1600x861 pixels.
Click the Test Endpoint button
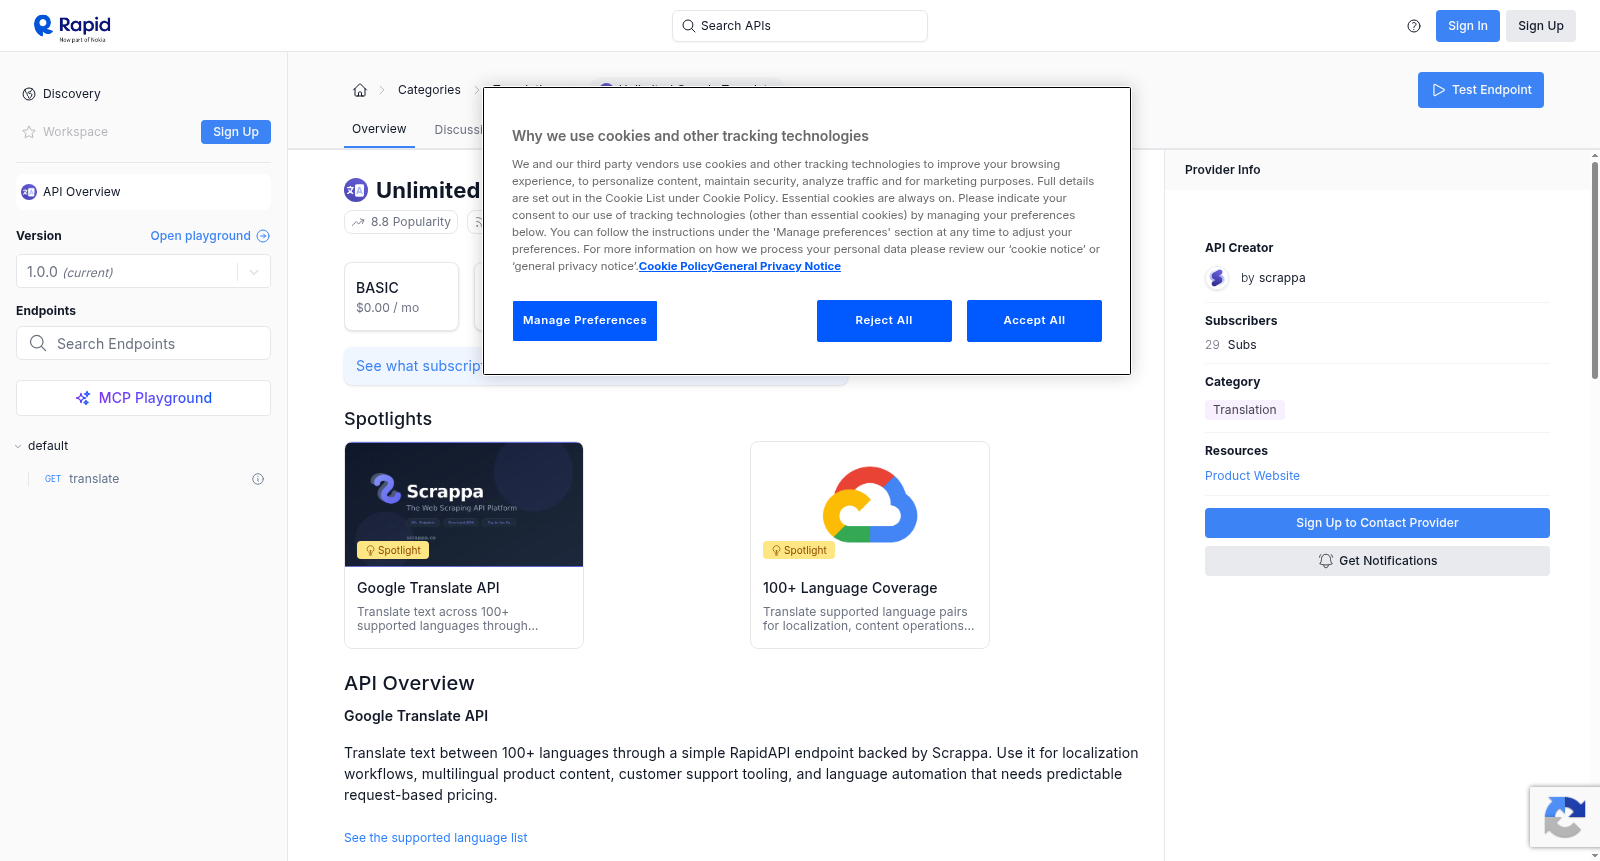[1481, 90]
